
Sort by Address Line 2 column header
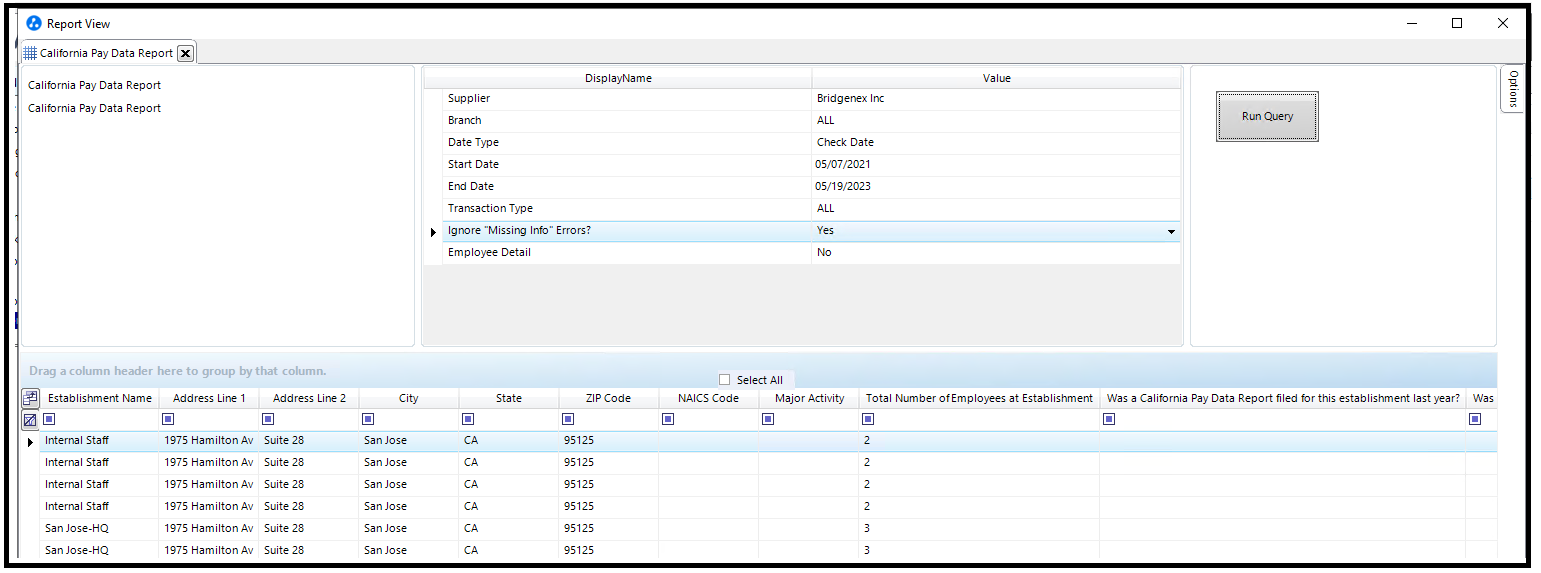pos(309,398)
